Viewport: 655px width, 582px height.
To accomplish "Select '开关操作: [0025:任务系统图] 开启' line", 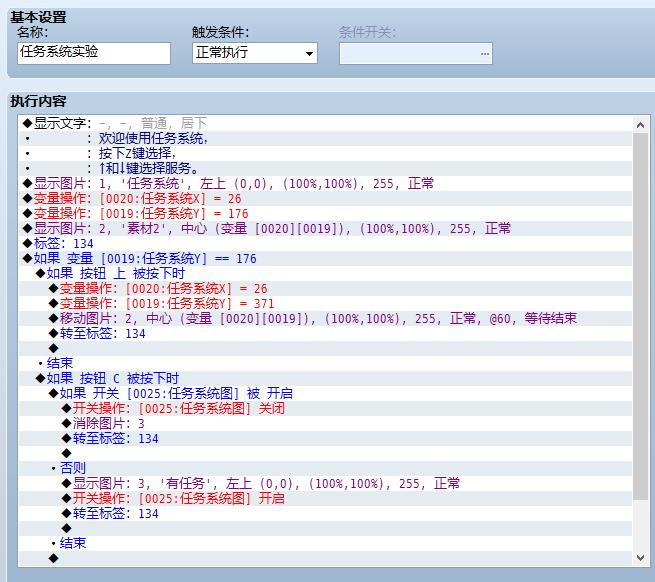I will [325, 498].
